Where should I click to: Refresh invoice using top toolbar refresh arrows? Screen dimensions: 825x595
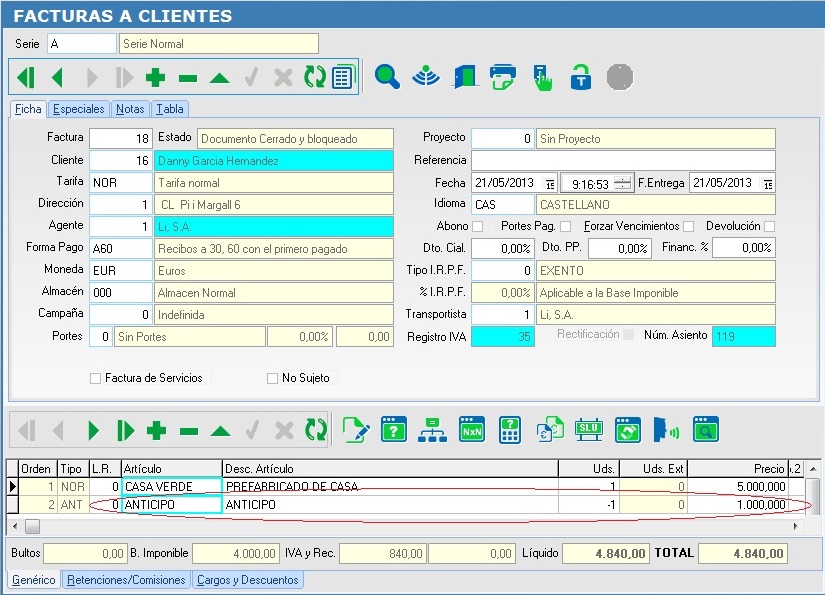[315, 77]
